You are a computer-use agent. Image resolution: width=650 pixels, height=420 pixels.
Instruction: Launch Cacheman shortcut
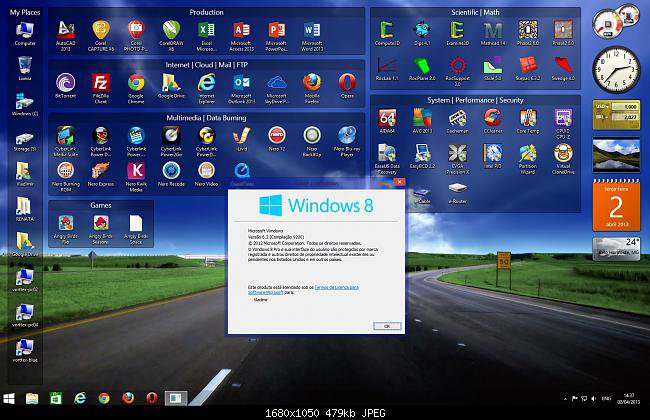pos(458,121)
